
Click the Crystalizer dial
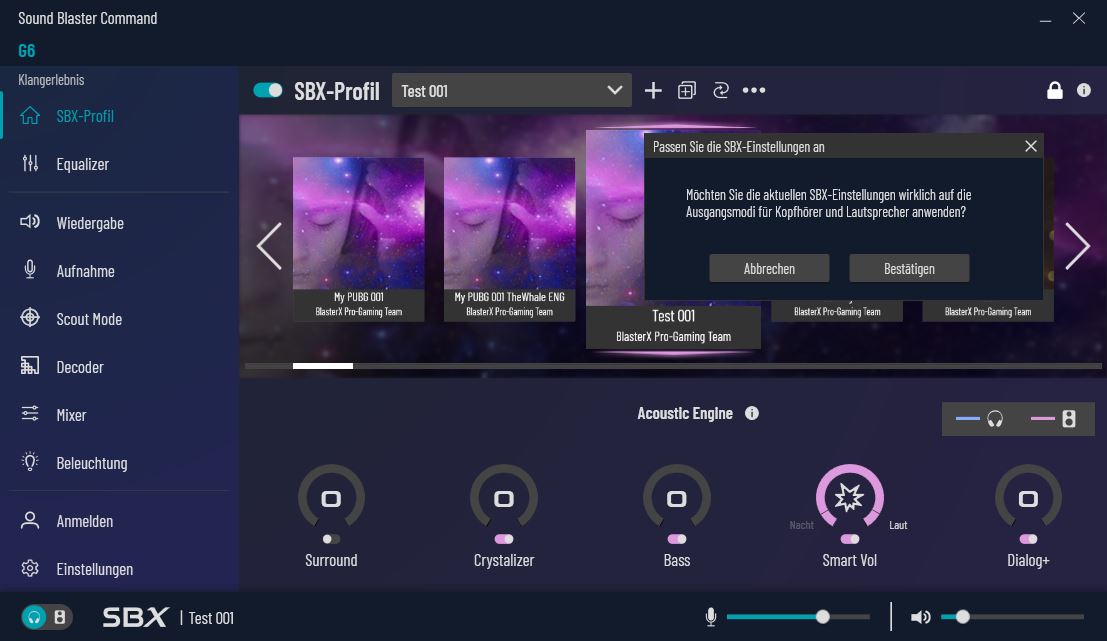(503, 497)
